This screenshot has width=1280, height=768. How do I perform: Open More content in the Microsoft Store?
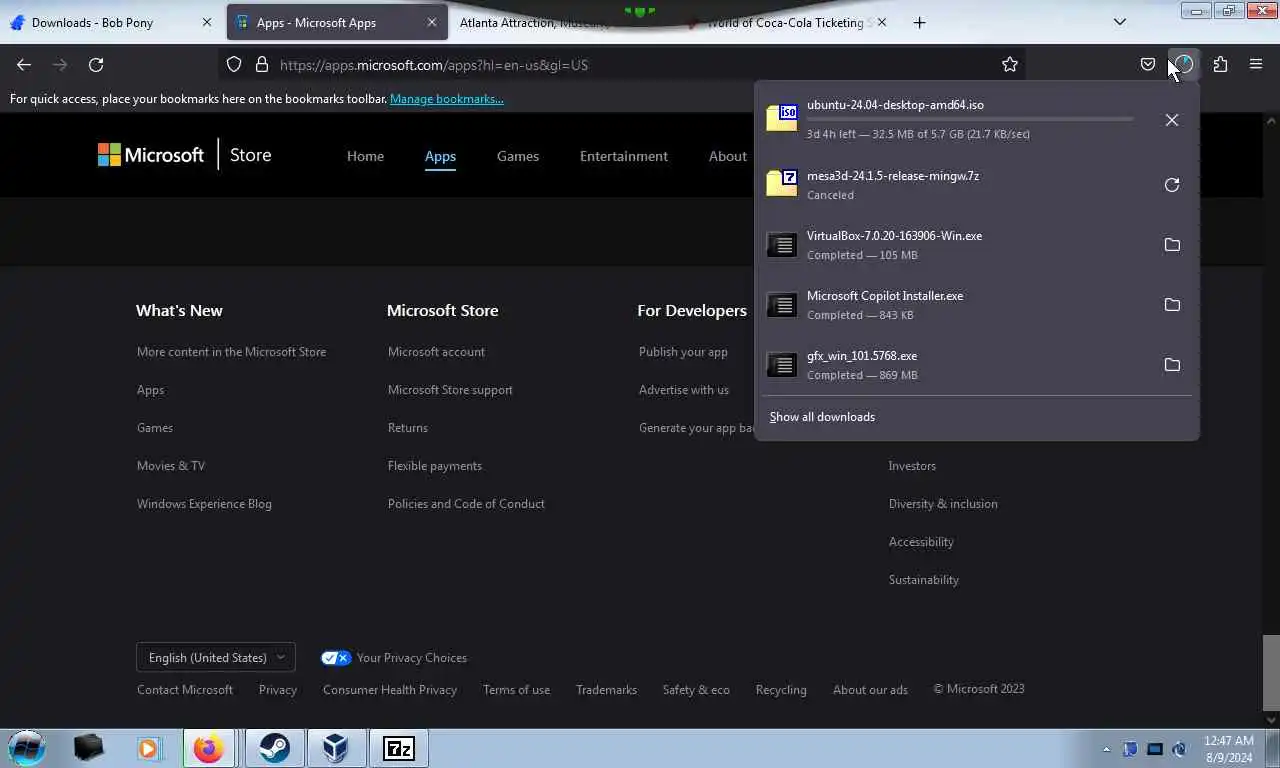pyautogui.click(x=231, y=352)
